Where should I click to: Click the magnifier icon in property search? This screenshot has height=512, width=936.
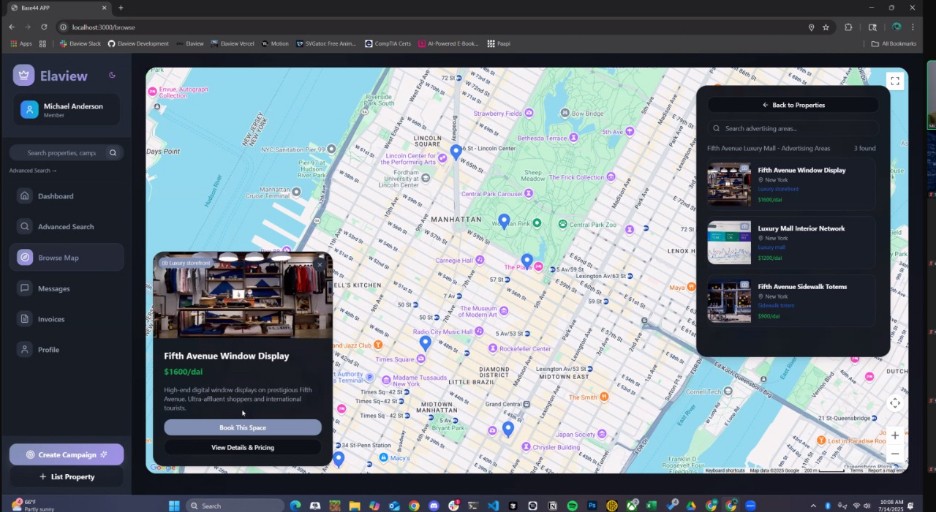113,153
